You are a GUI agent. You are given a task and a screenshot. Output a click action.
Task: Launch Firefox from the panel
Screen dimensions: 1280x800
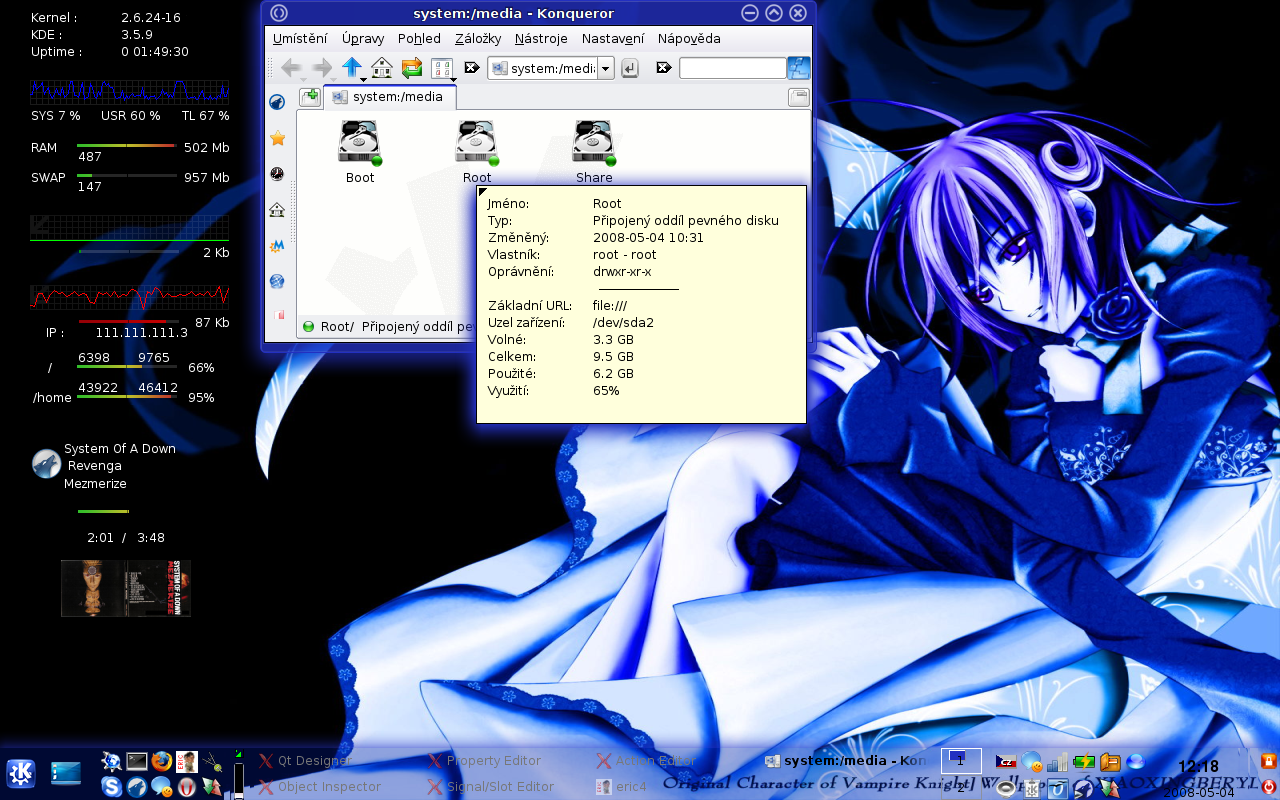(161, 761)
